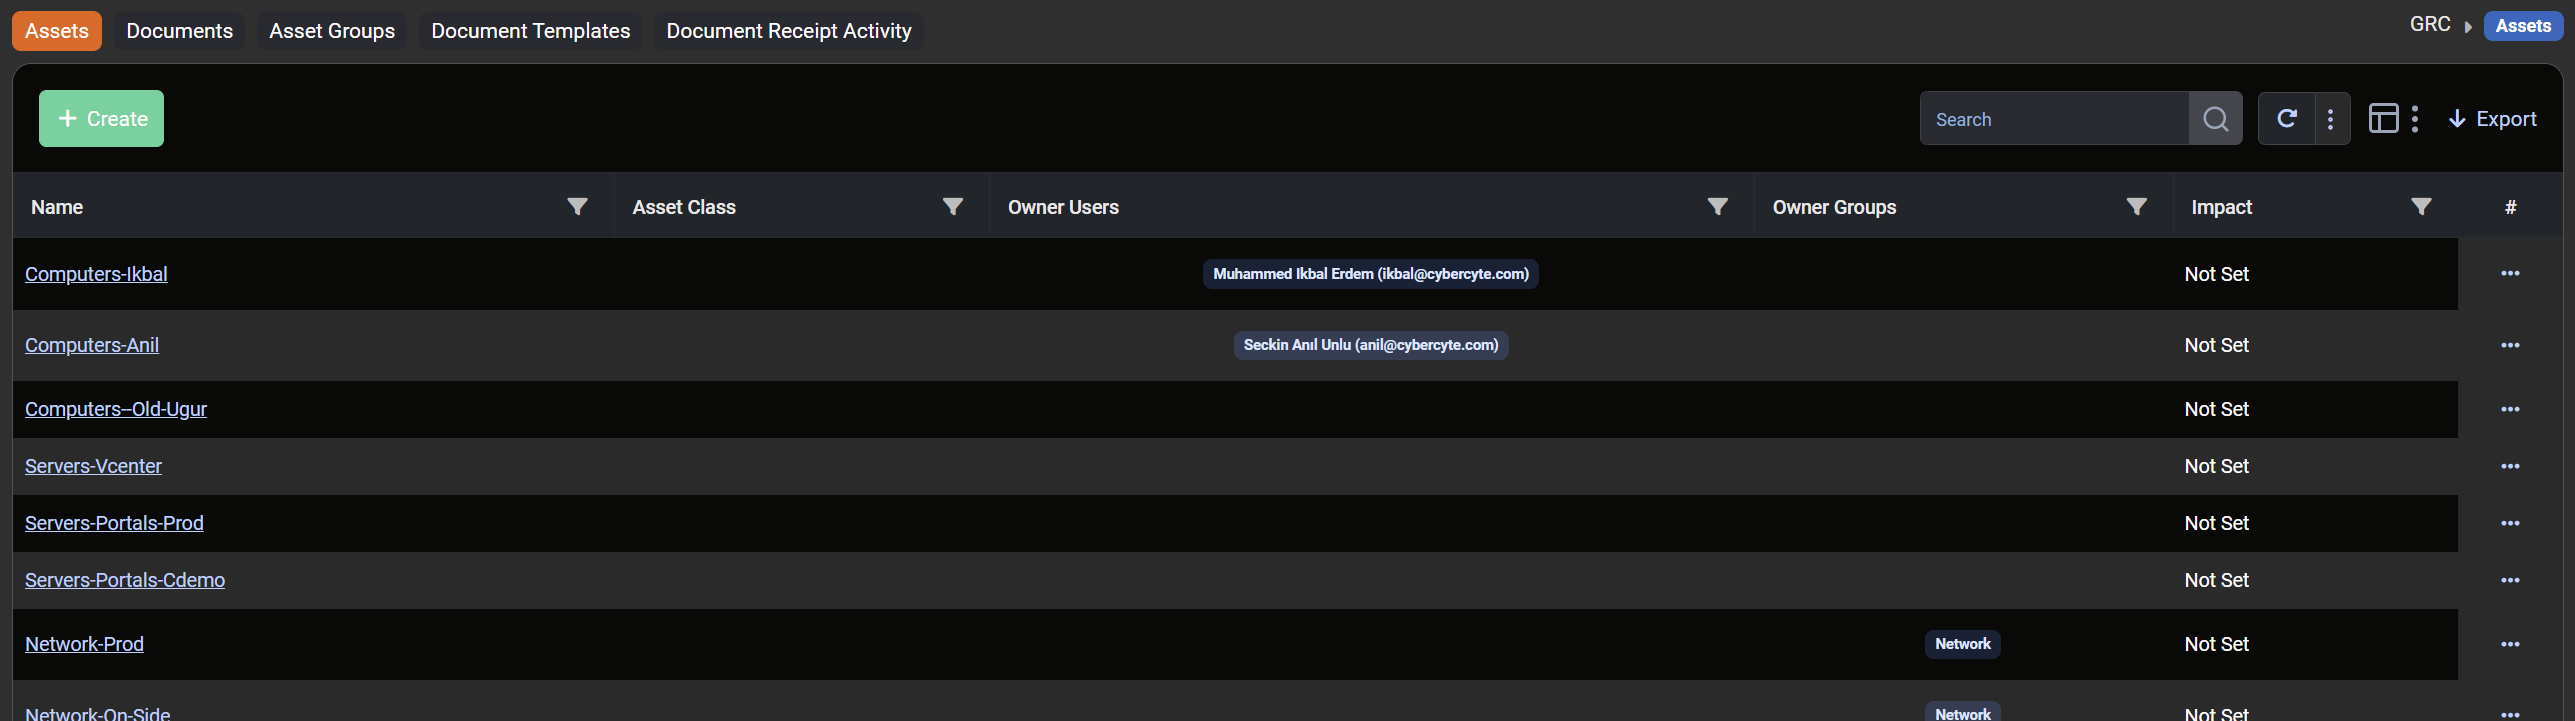Click the table layout columns icon

point(2383,119)
